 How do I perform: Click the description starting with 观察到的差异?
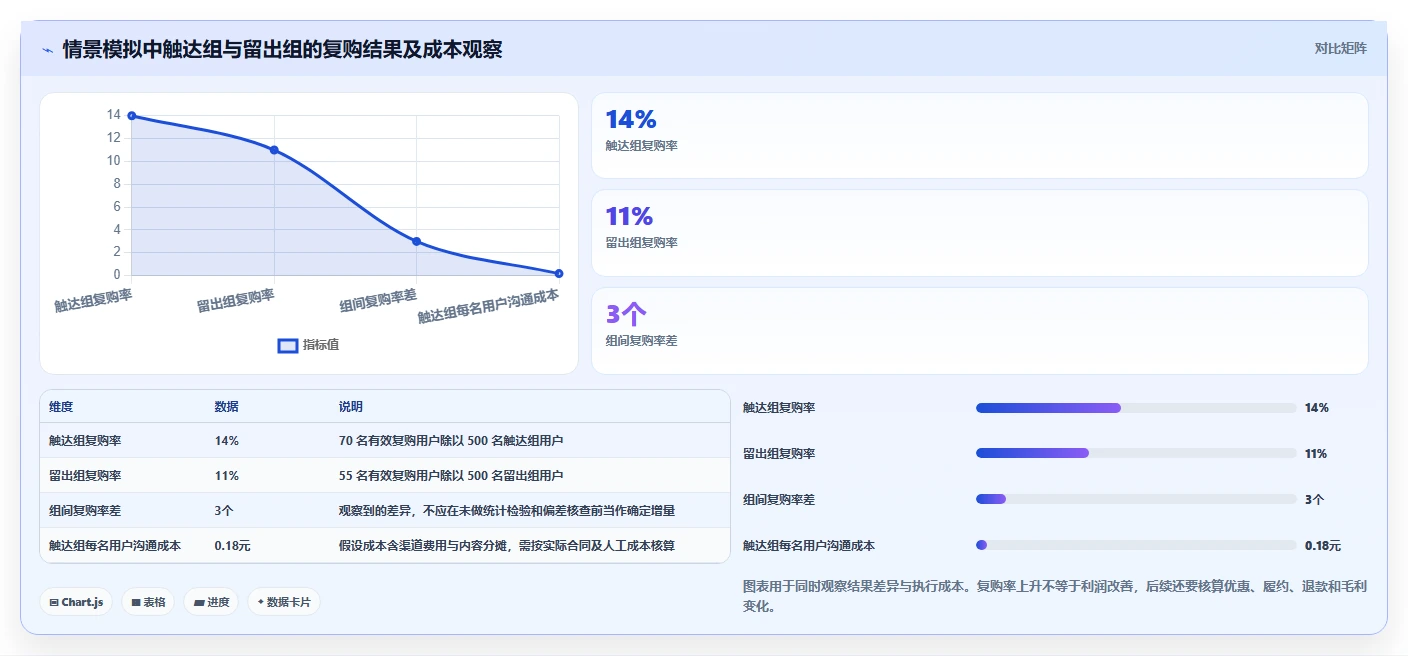click(507, 510)
